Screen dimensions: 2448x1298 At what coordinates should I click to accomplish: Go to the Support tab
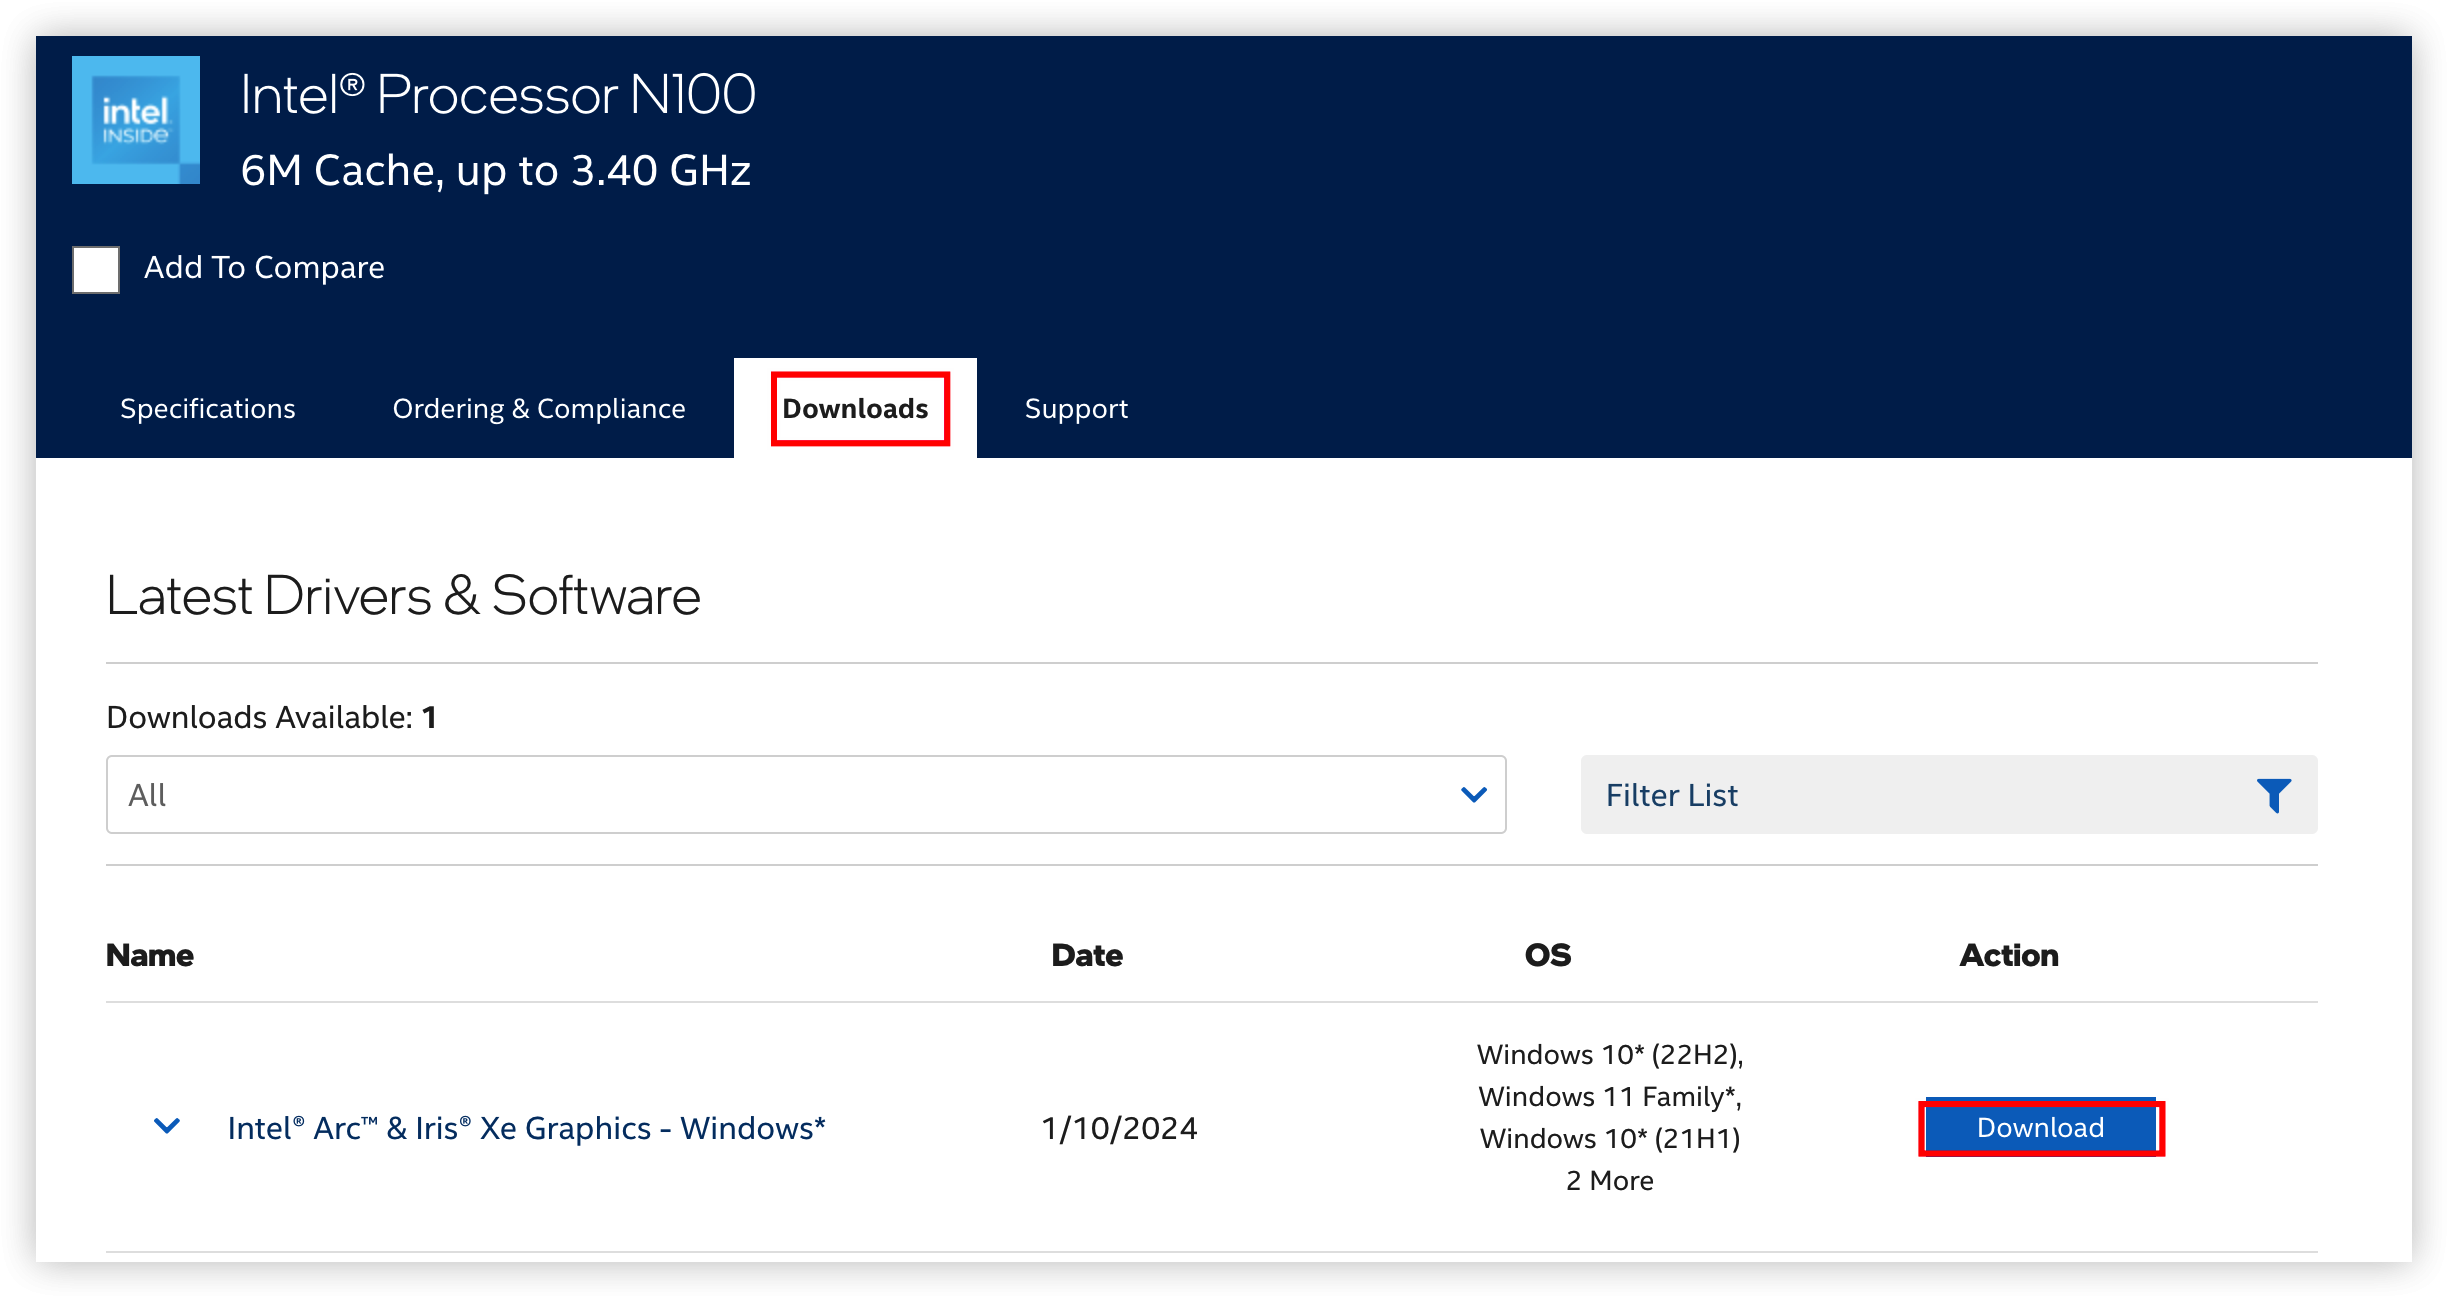[1076, 409]
